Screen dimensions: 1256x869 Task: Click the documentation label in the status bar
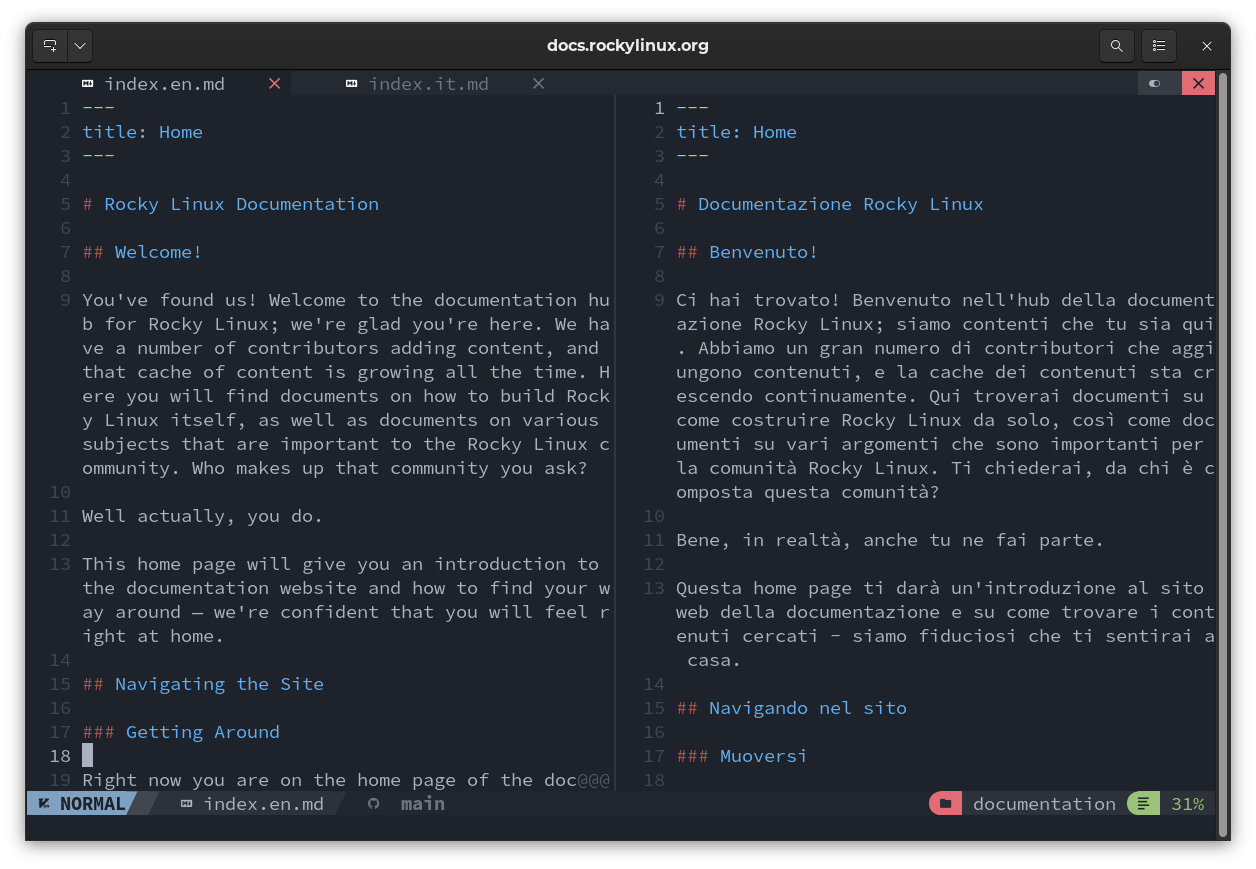1044,803
